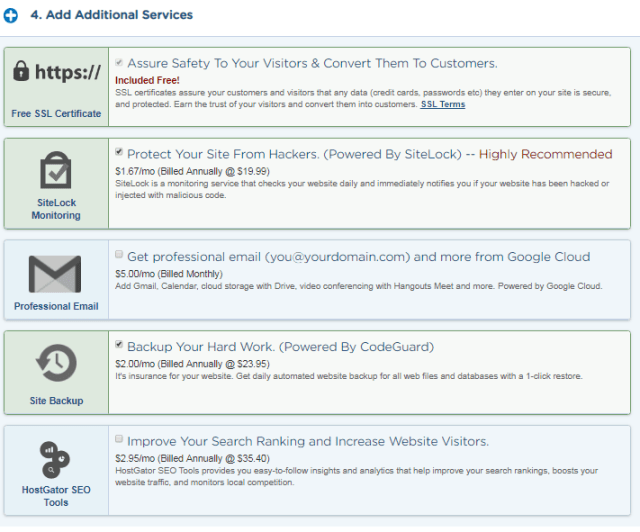Enable the Google Cloud professional email checkbox
Screen dimensions: 640x532
coord(119,254)
